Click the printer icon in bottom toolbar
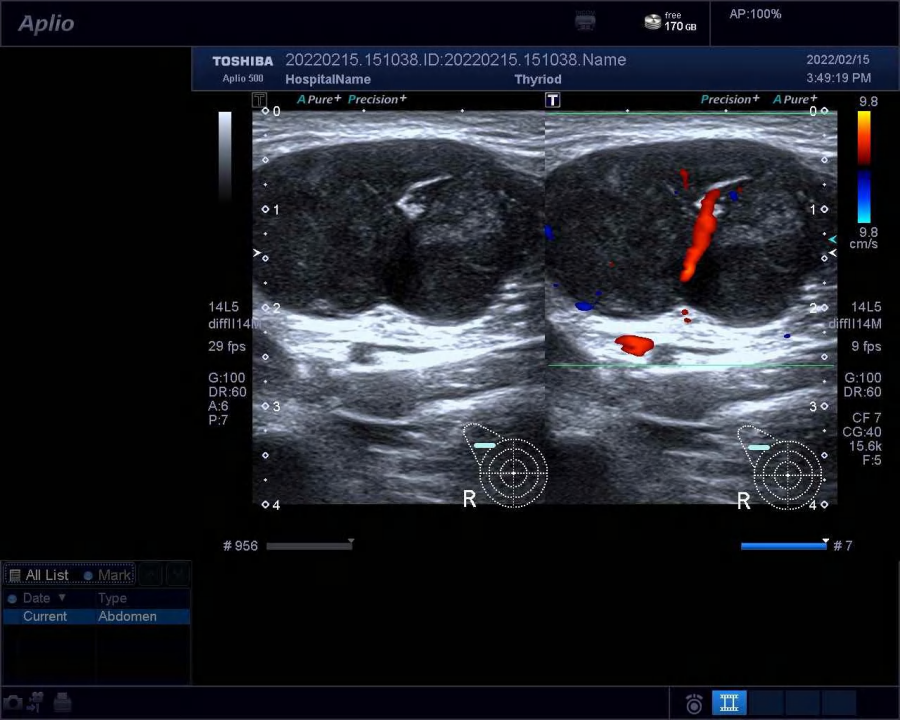This screenshot has height=720, width=900. pyautogui.click(x=62, y=702)
